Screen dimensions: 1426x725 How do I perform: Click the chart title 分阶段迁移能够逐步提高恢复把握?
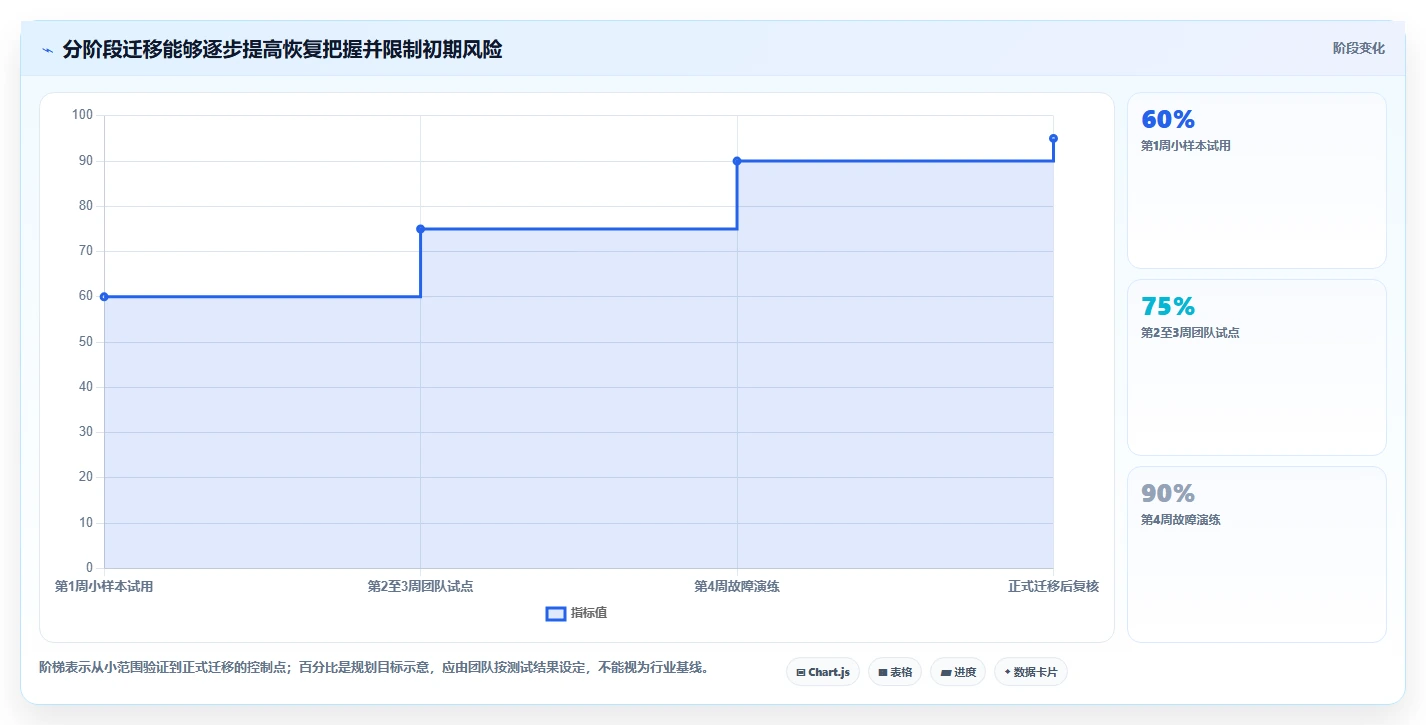282,49
